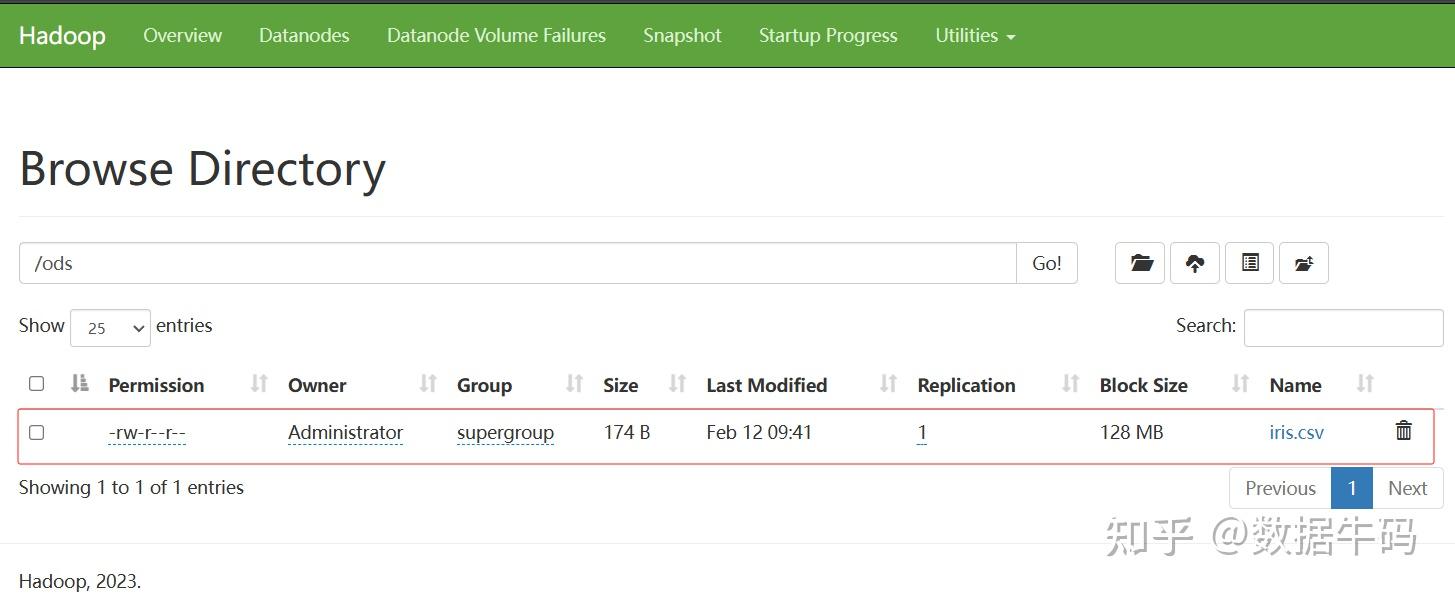Open the iris.csv file link

click(1296, 433)
